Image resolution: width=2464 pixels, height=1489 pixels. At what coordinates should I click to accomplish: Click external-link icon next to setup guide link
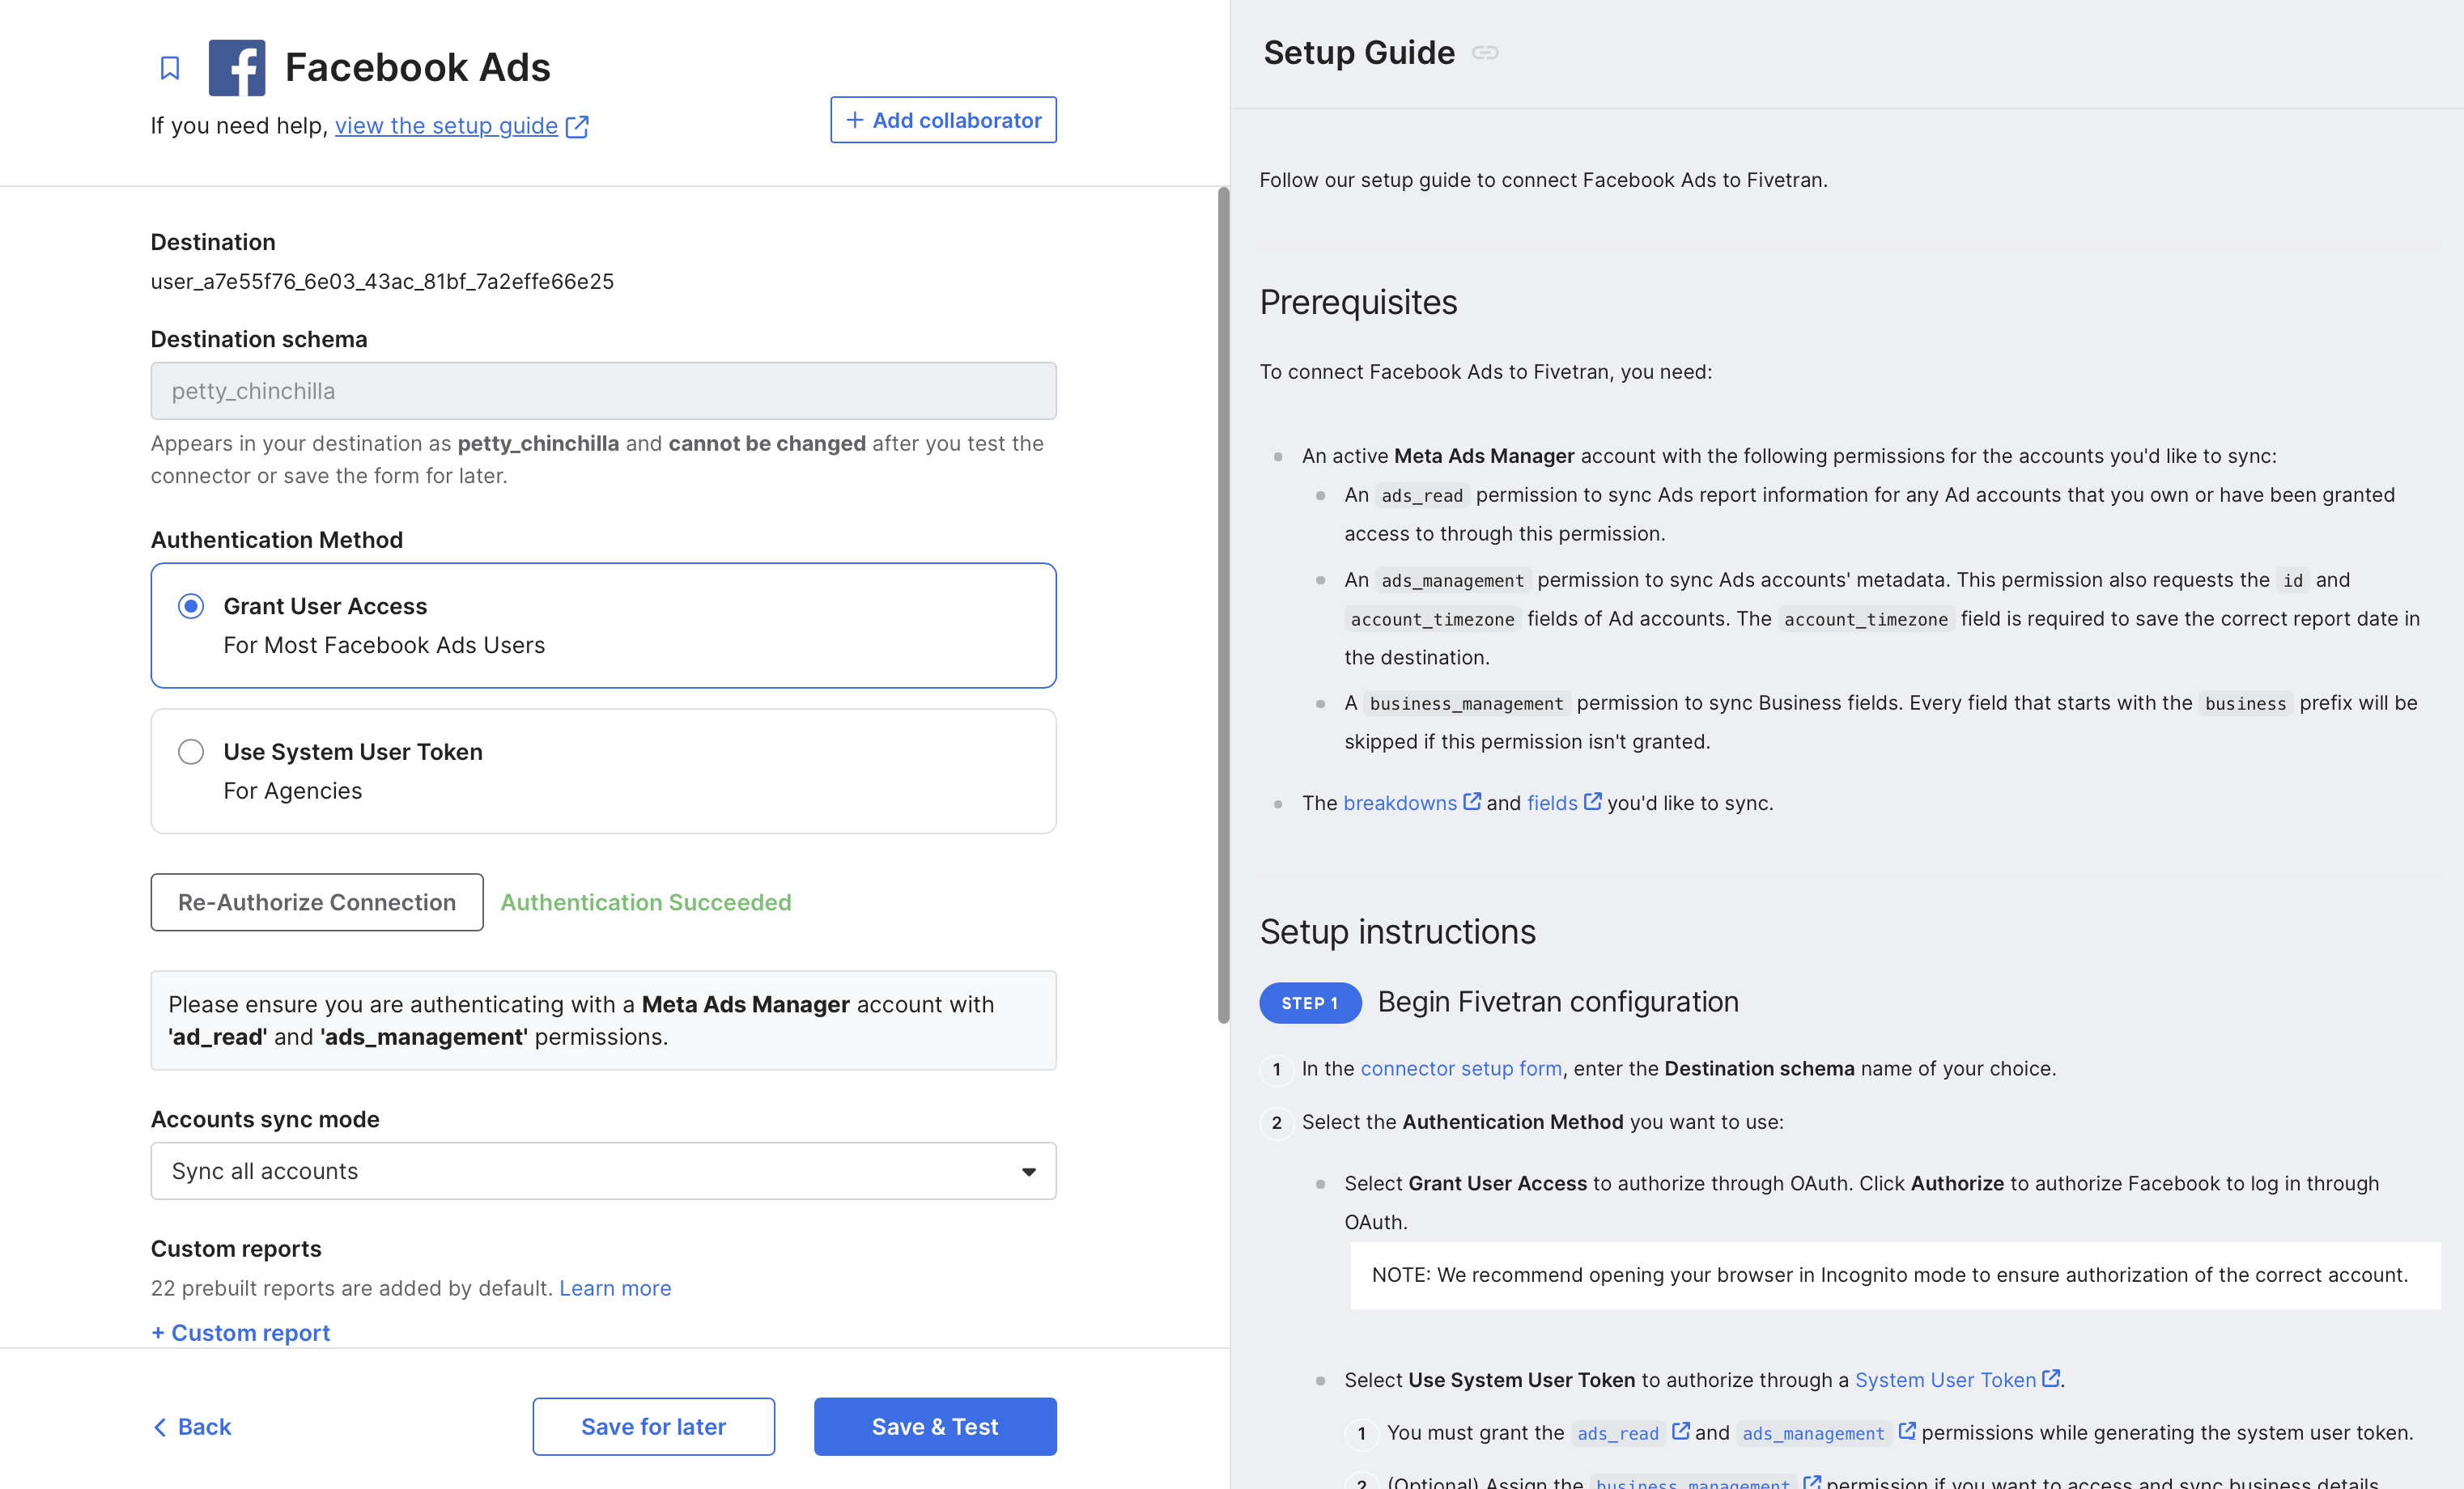(577, 127)
